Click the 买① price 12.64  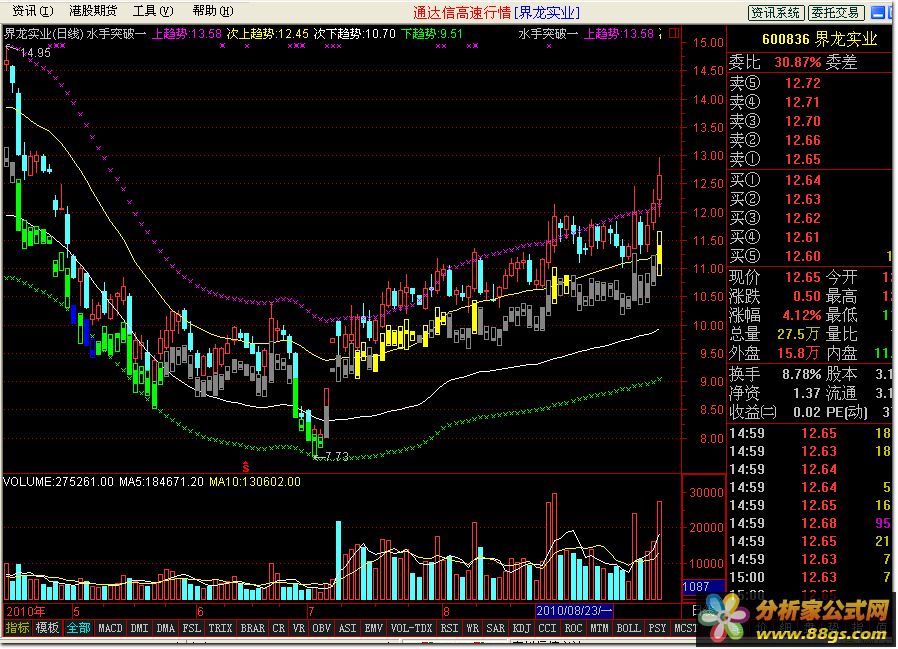click(803, 180)
